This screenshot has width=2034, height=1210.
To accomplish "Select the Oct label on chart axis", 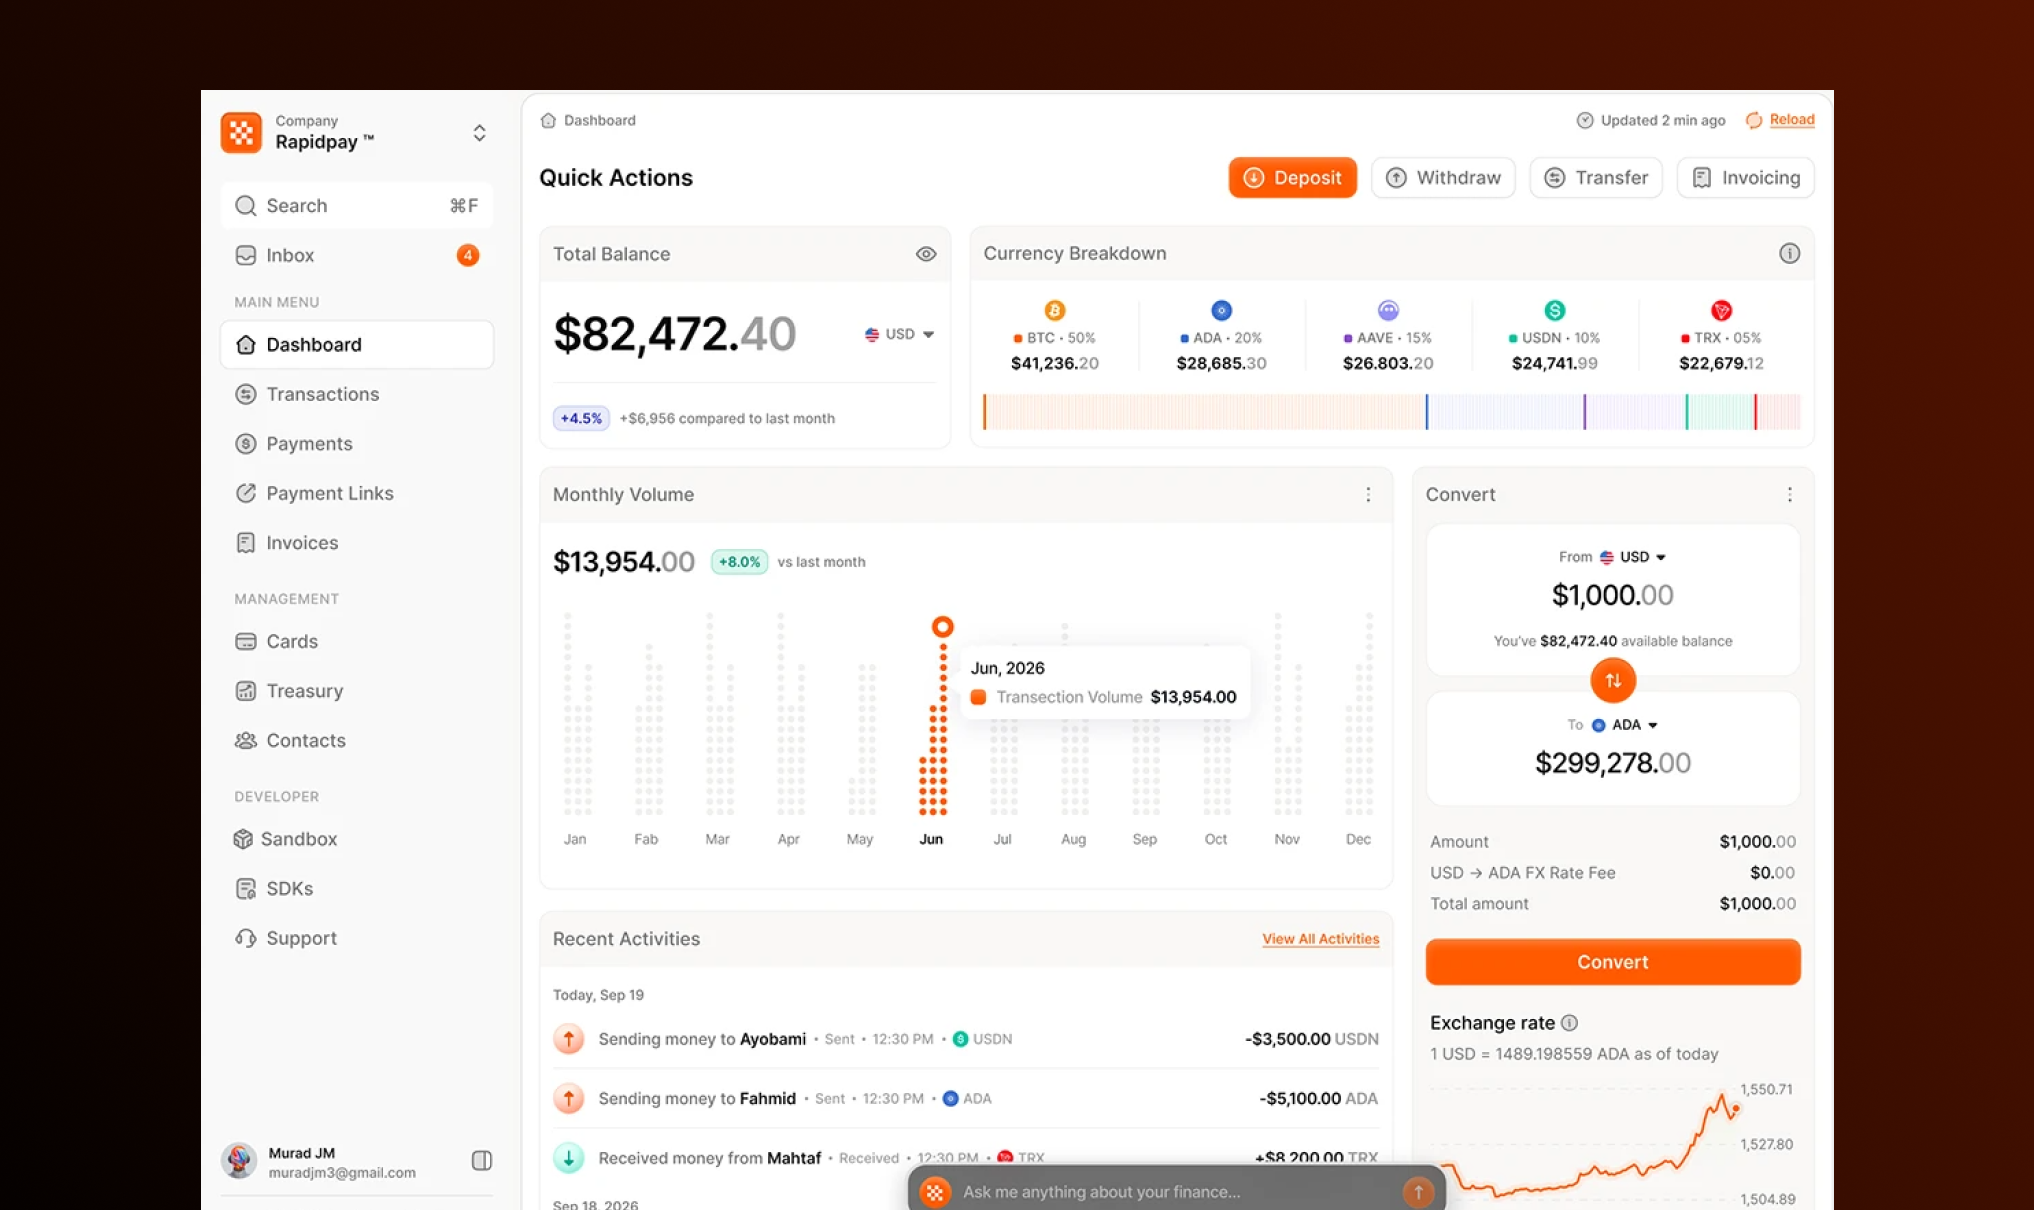I will point(1215,839).
